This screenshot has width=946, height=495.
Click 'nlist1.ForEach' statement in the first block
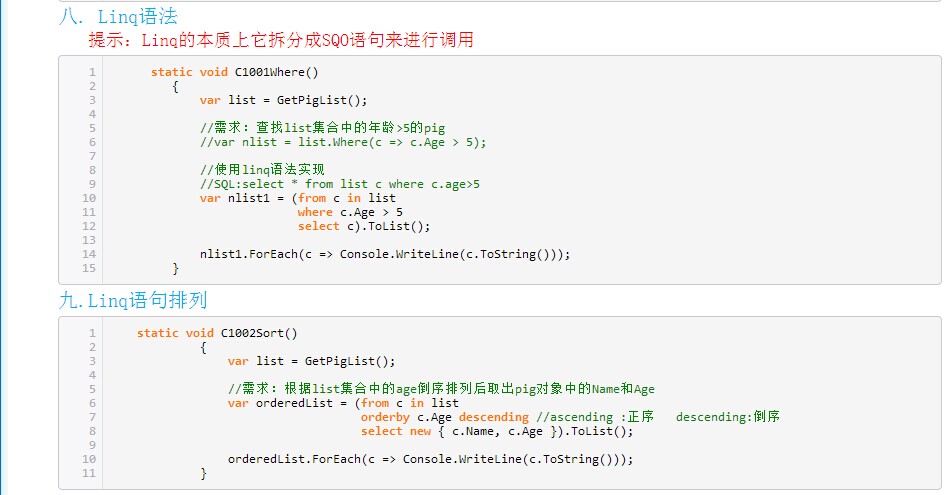[385, 254]
